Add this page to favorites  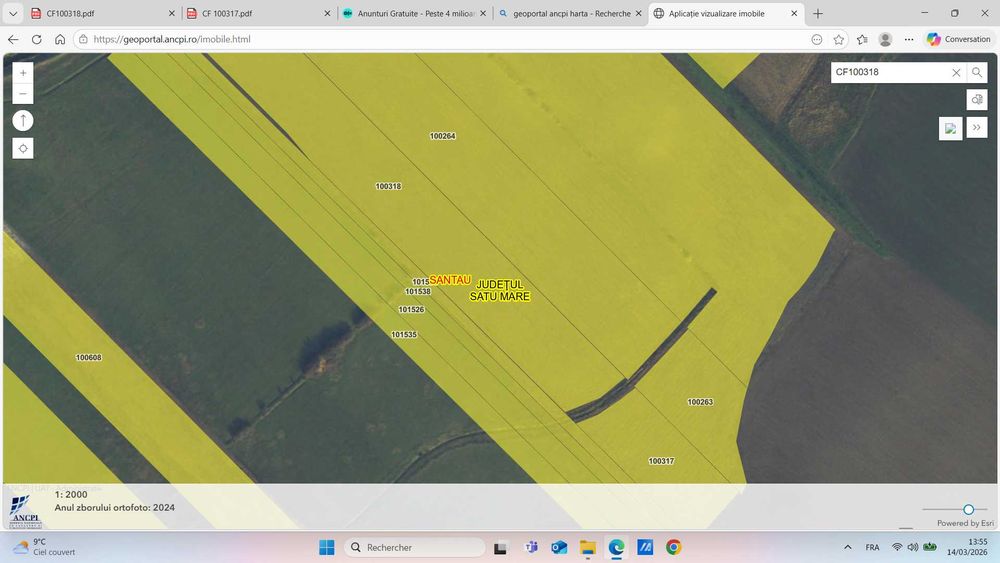839,39
